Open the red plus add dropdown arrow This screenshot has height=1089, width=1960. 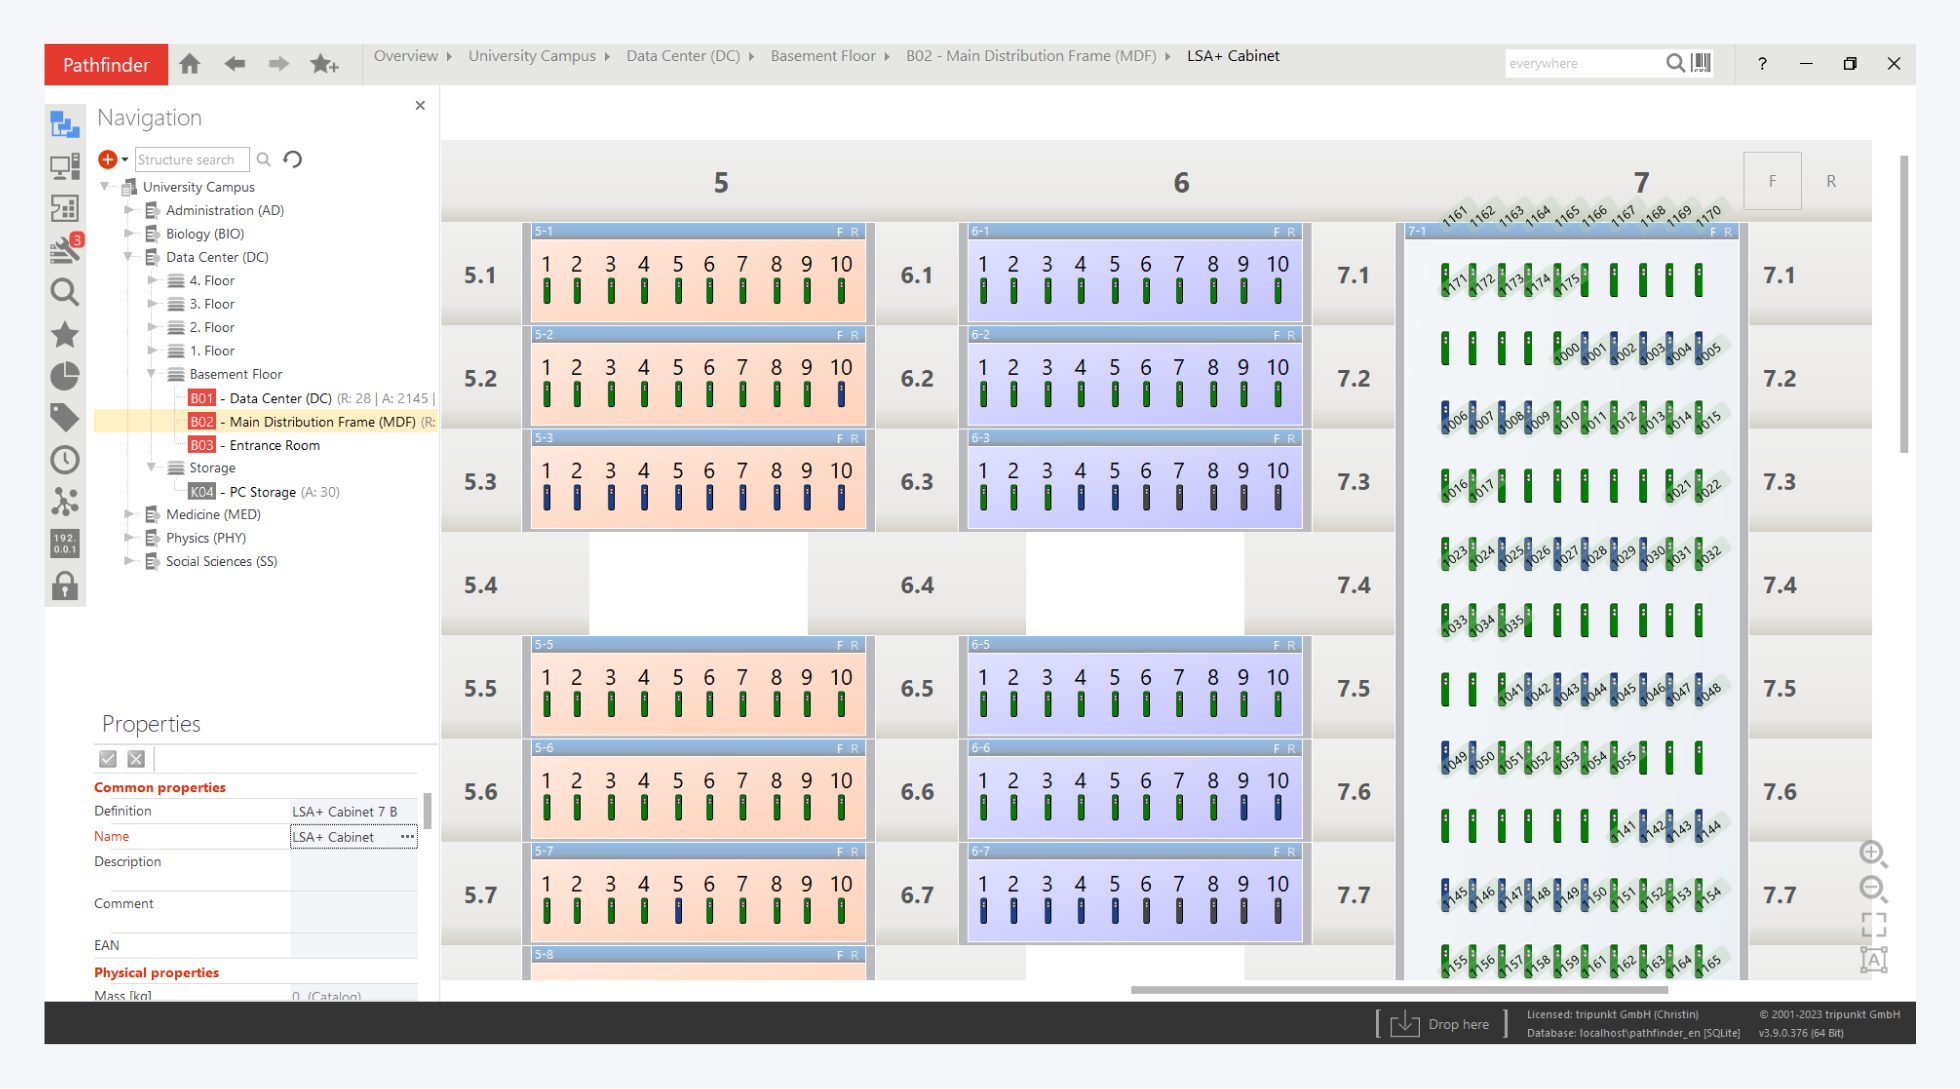coord(125,159)
